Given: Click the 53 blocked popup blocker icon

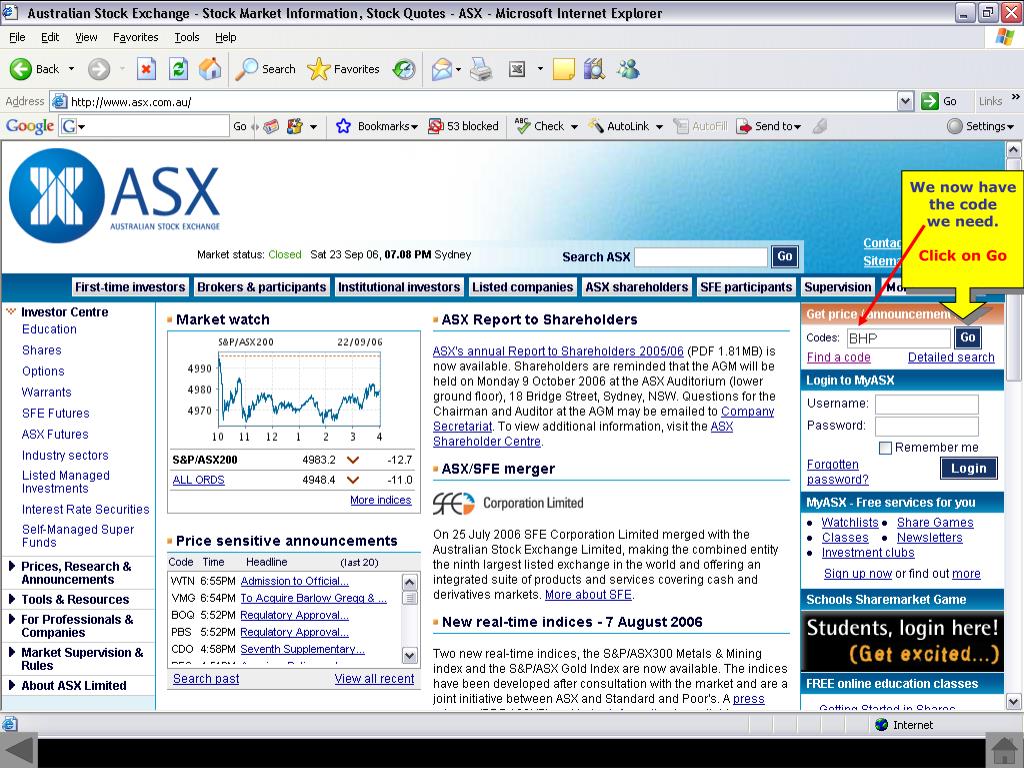Looking at the screenshot, I should point(436,126).
